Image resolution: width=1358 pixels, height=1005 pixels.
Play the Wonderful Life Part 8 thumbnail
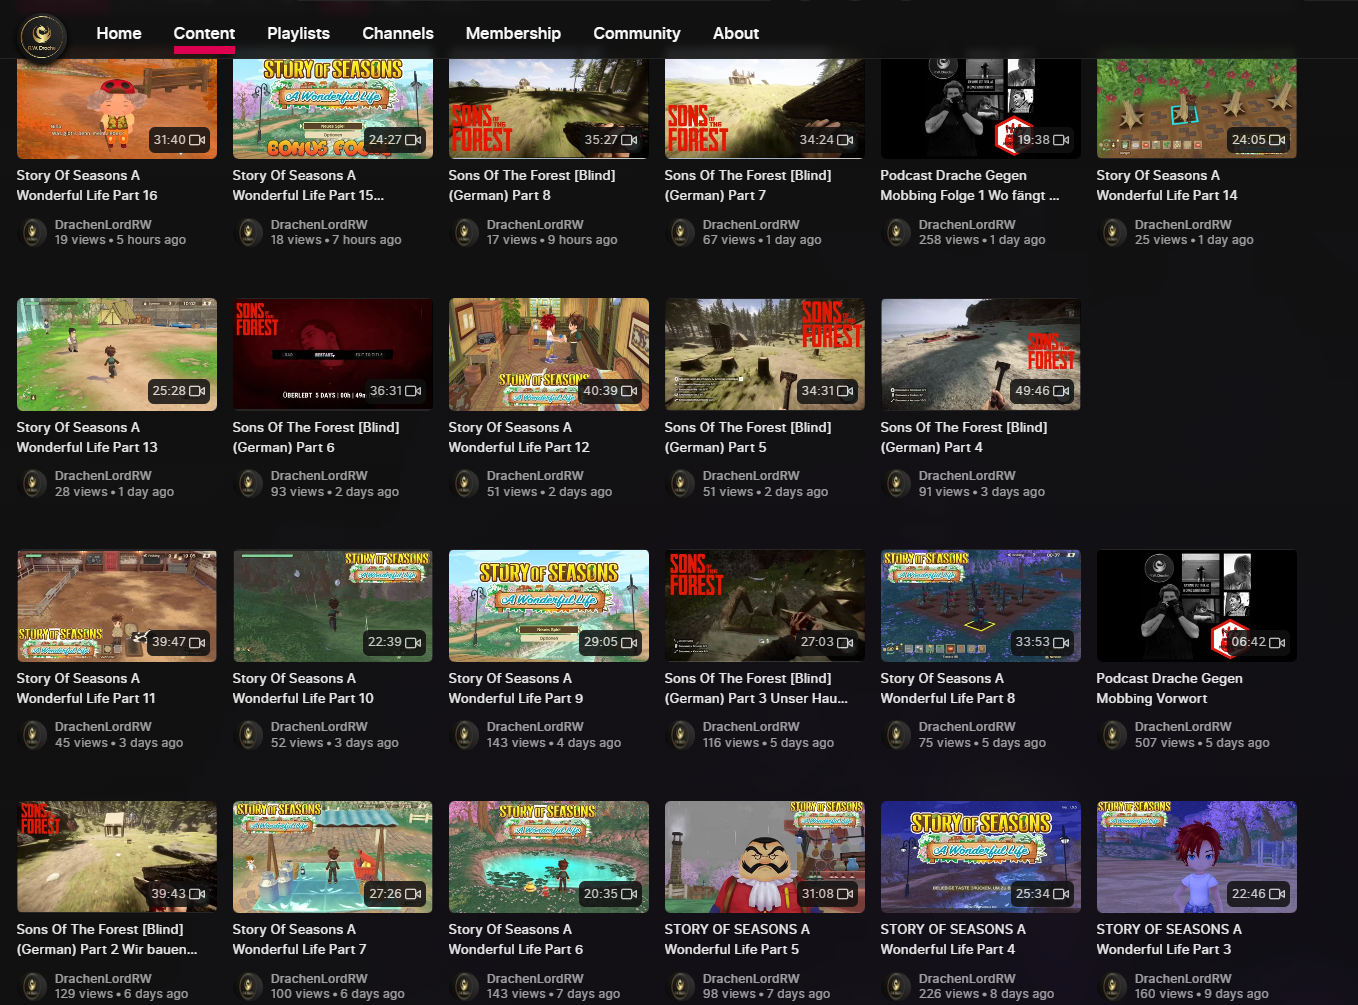click(980, 605)
